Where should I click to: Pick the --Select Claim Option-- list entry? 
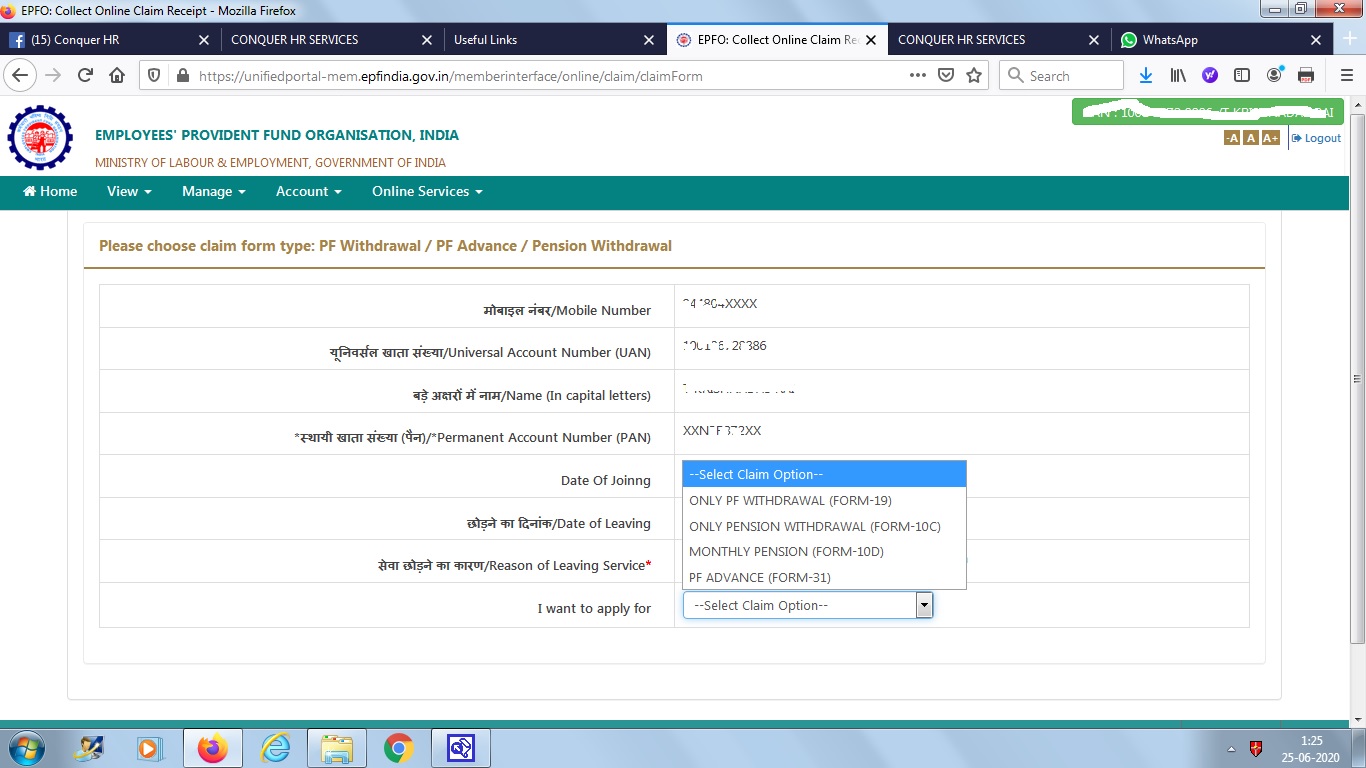coord(824,474)
